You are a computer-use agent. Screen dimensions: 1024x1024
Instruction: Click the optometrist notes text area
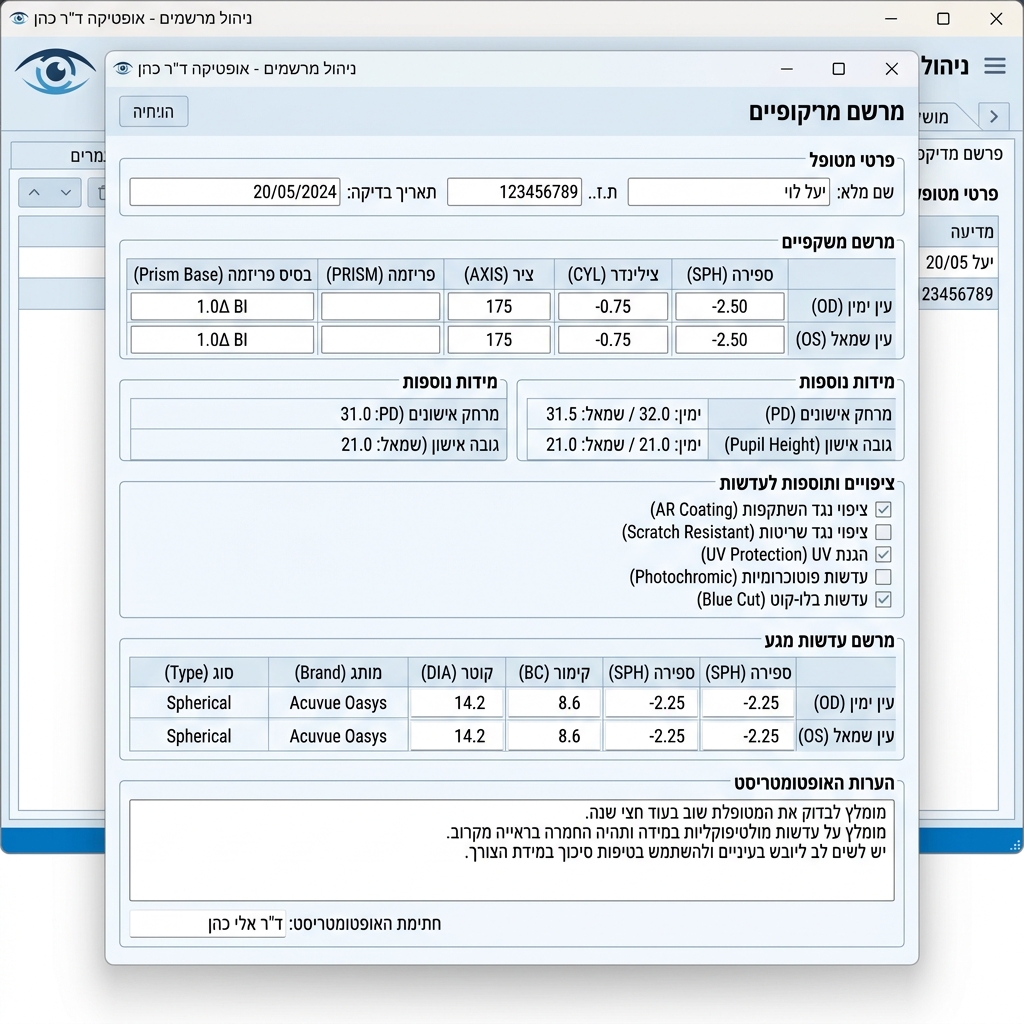(512, 850)
